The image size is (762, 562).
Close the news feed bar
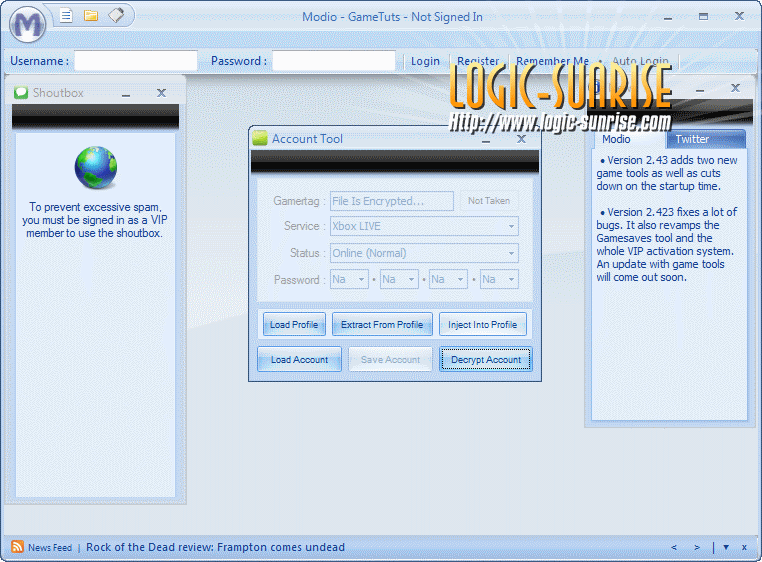(744, 547)
